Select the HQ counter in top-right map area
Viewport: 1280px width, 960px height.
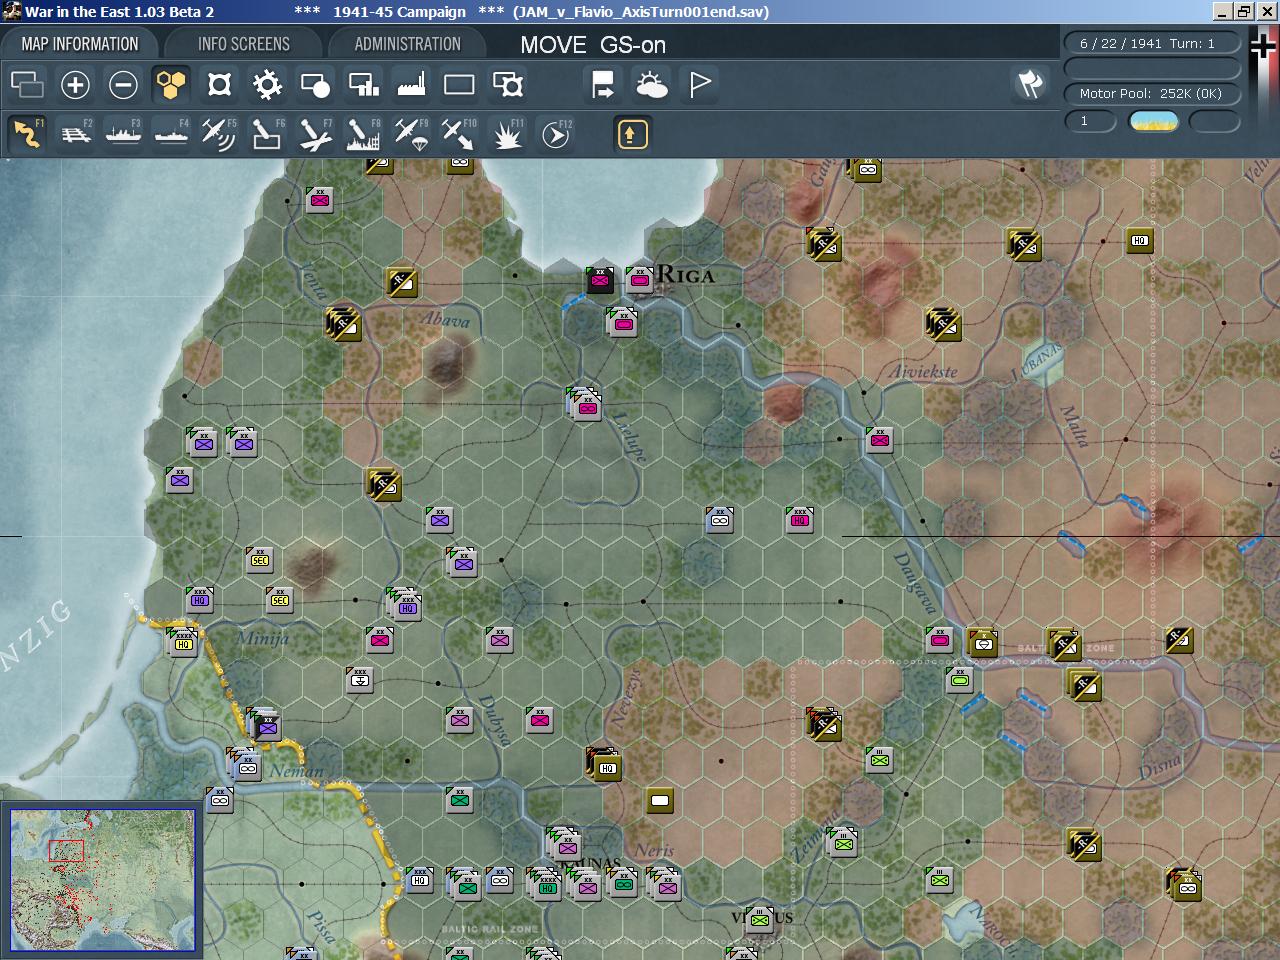1140,240
